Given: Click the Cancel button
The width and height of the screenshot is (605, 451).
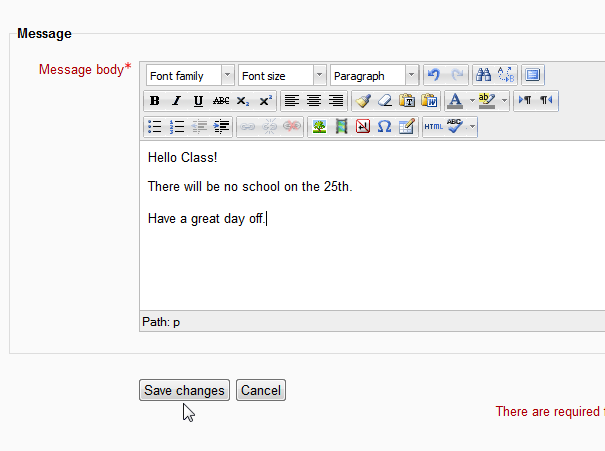Looking at the screenshot, I should [x=261, y=390].
